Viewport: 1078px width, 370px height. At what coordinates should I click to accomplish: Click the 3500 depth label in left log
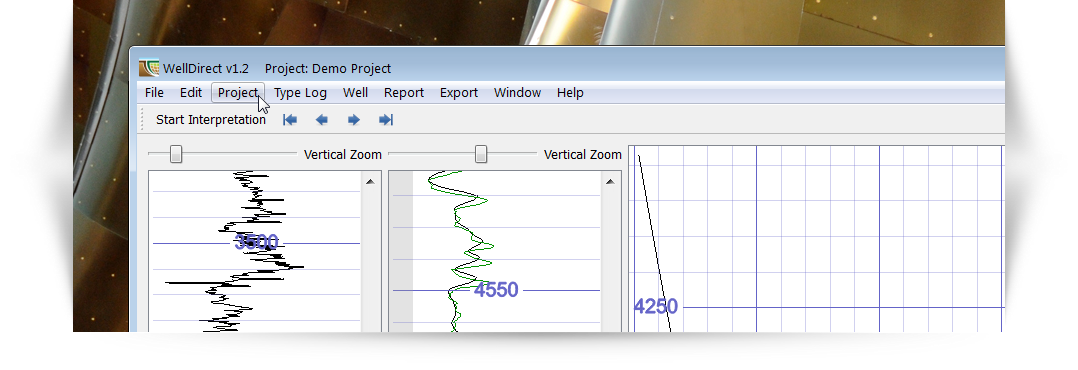[x=256, y=242]
